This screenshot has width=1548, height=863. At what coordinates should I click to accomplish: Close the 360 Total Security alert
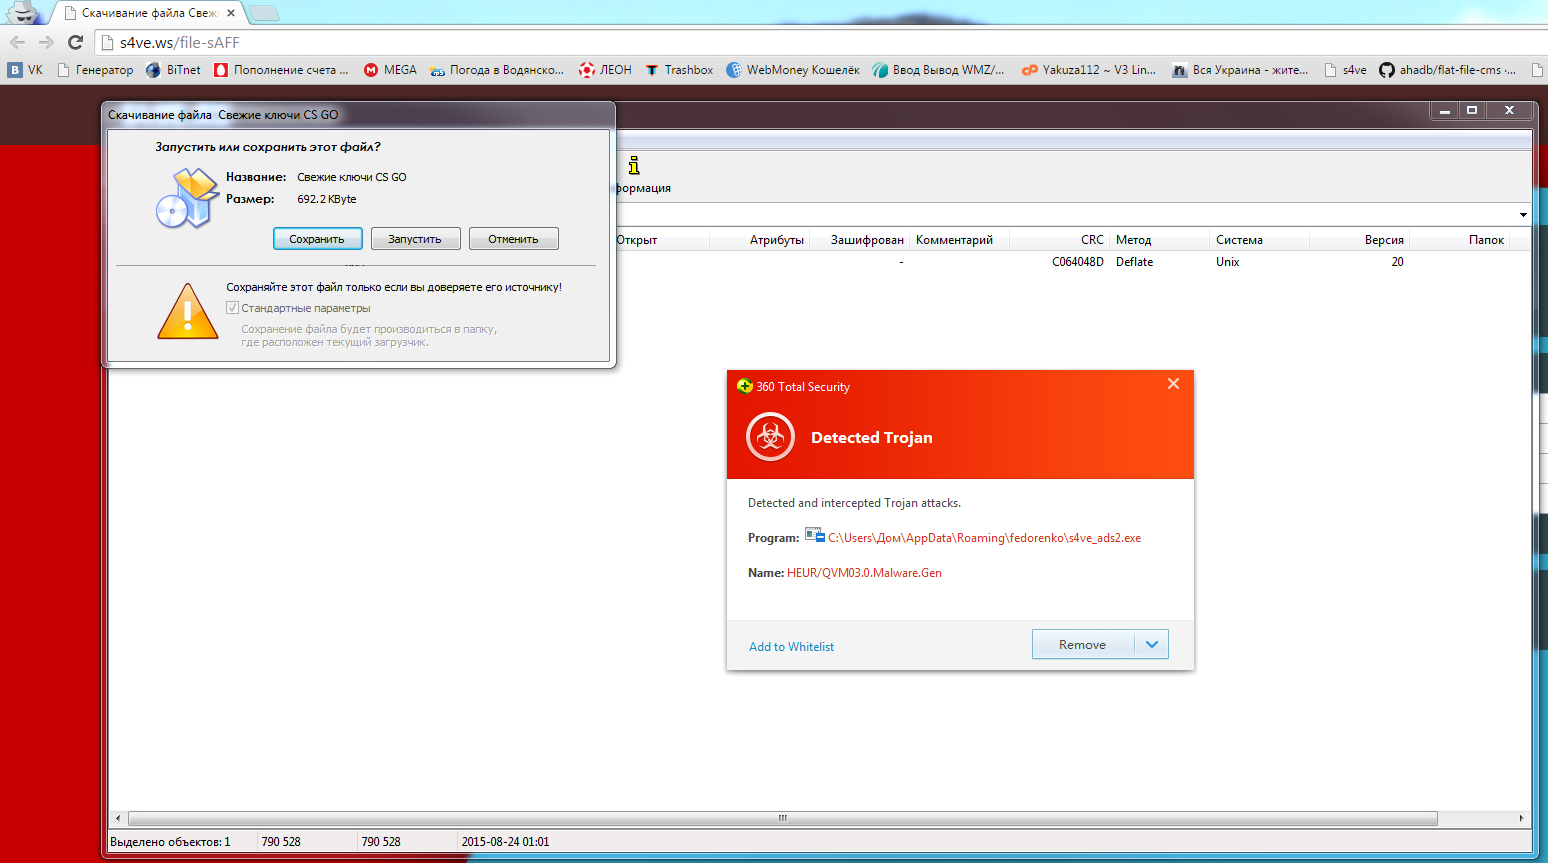point(1173,384)
